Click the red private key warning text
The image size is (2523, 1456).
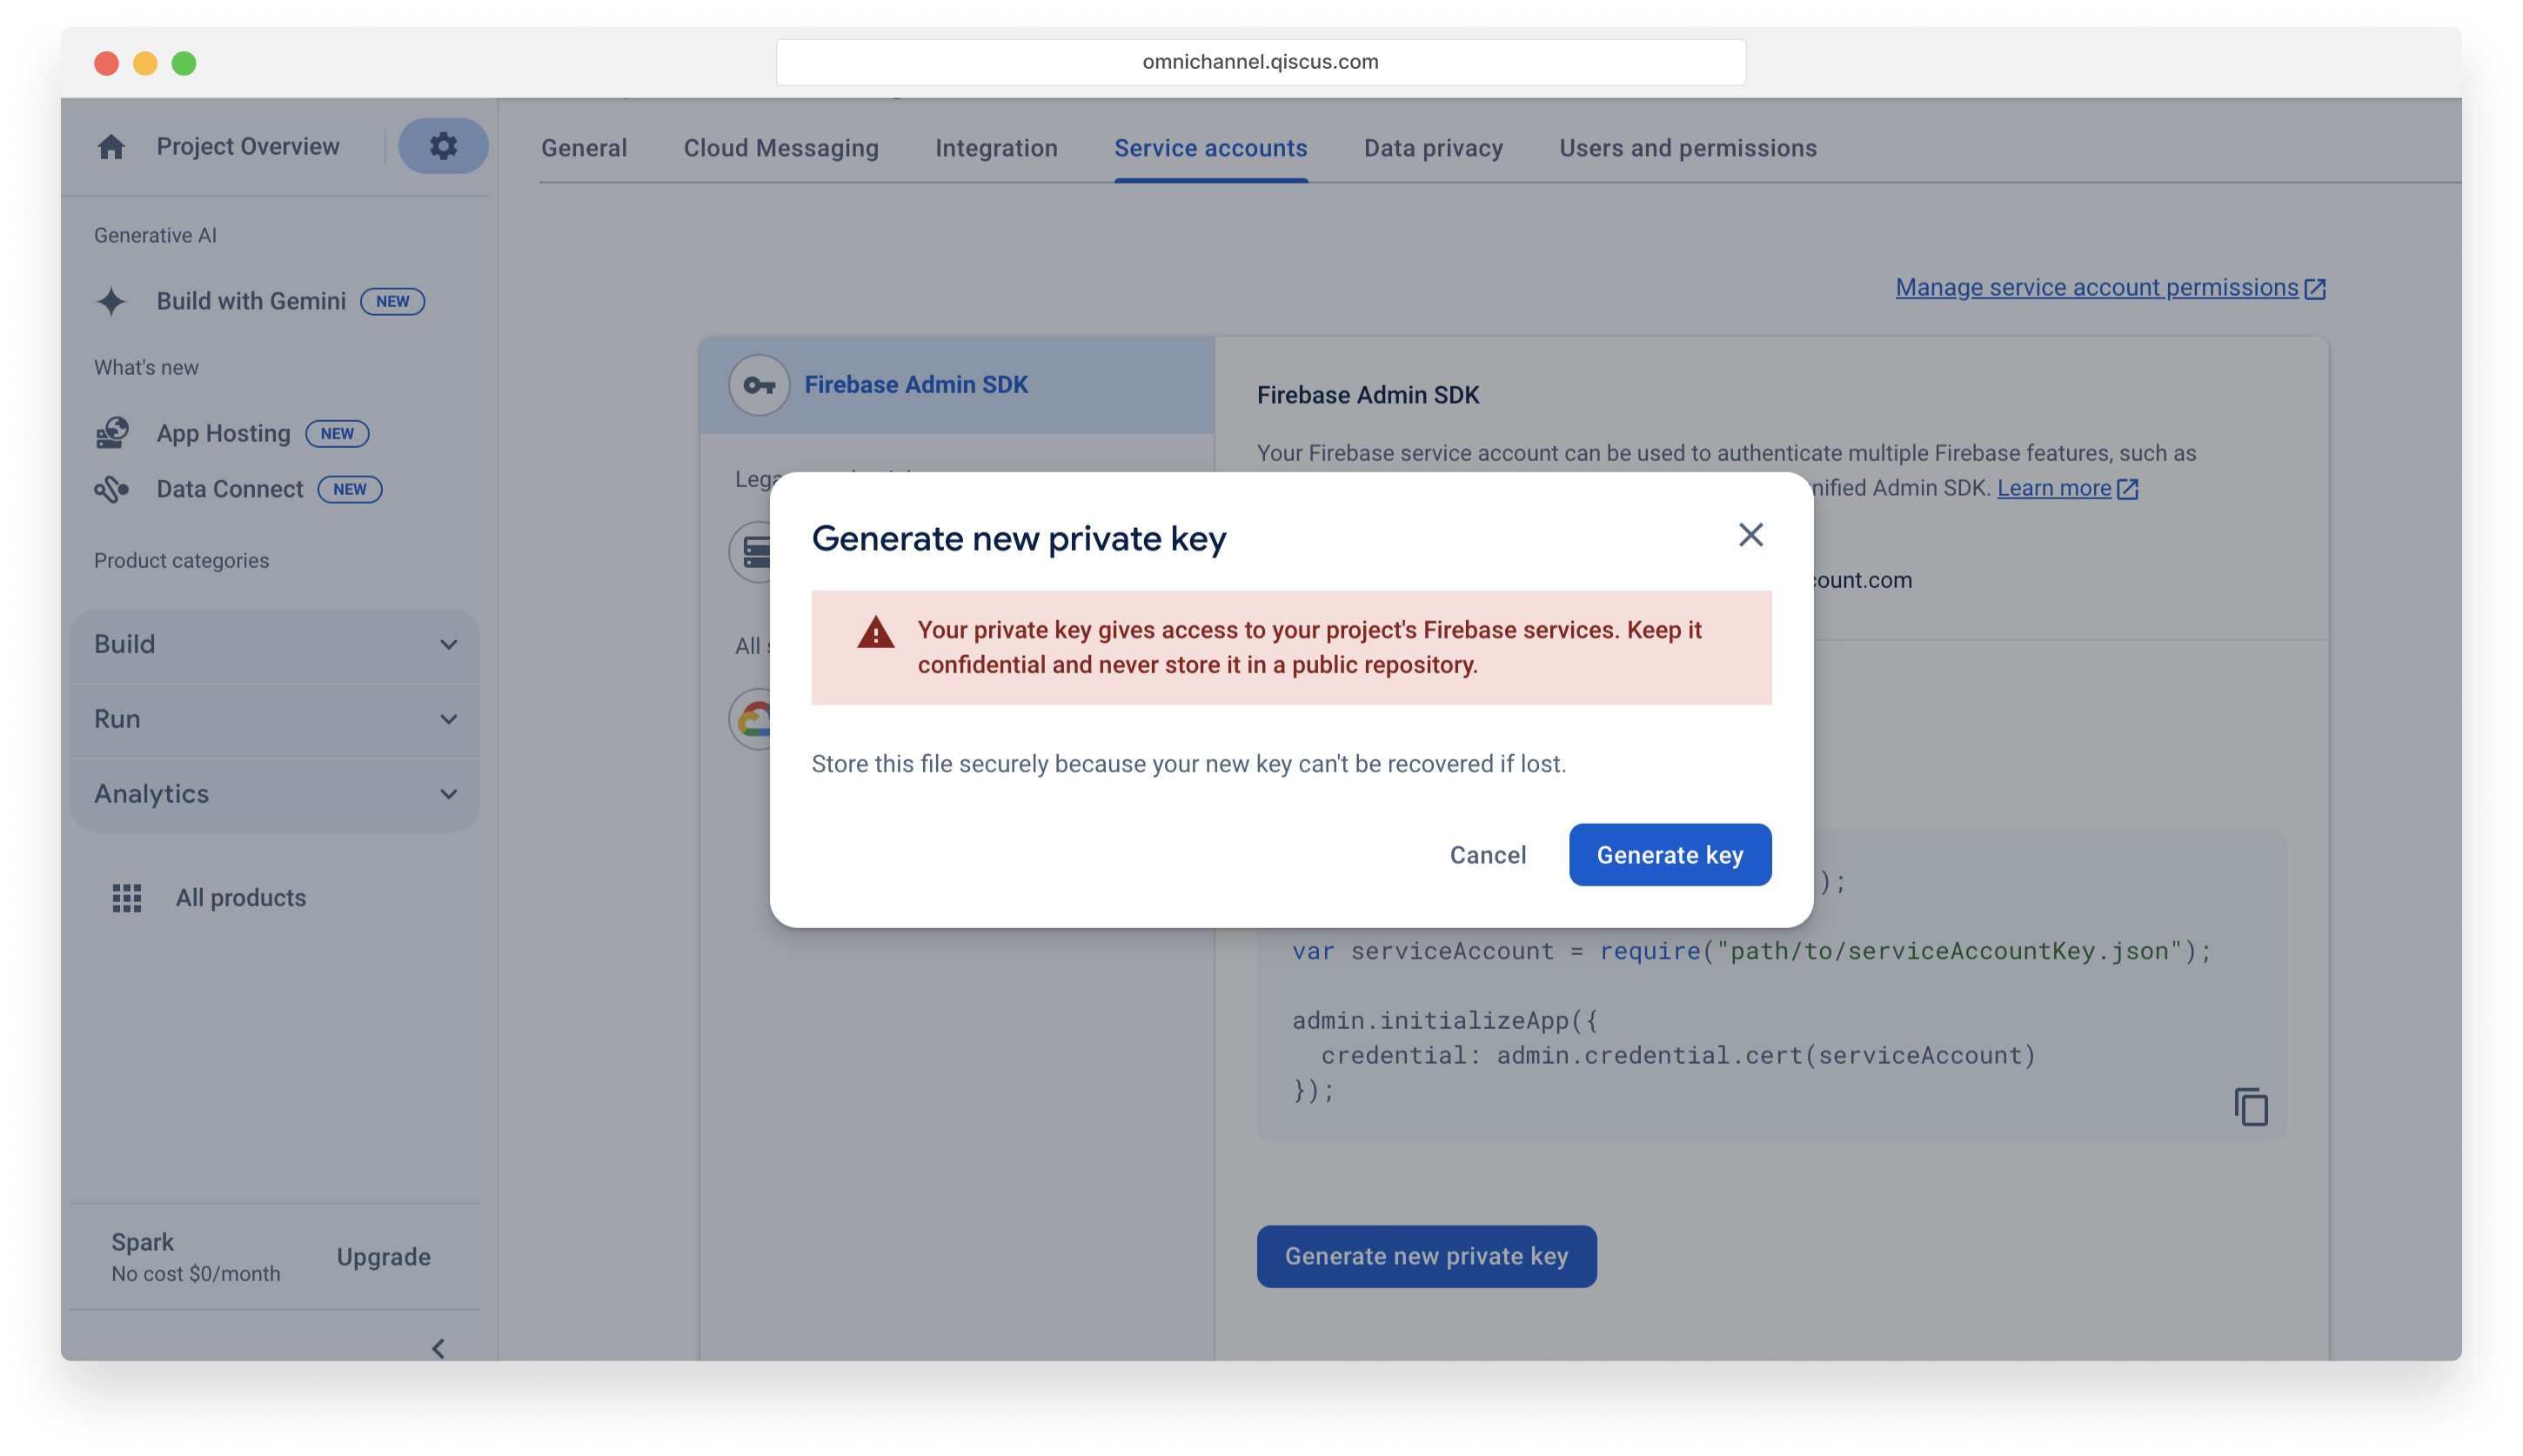(1309, 647)
